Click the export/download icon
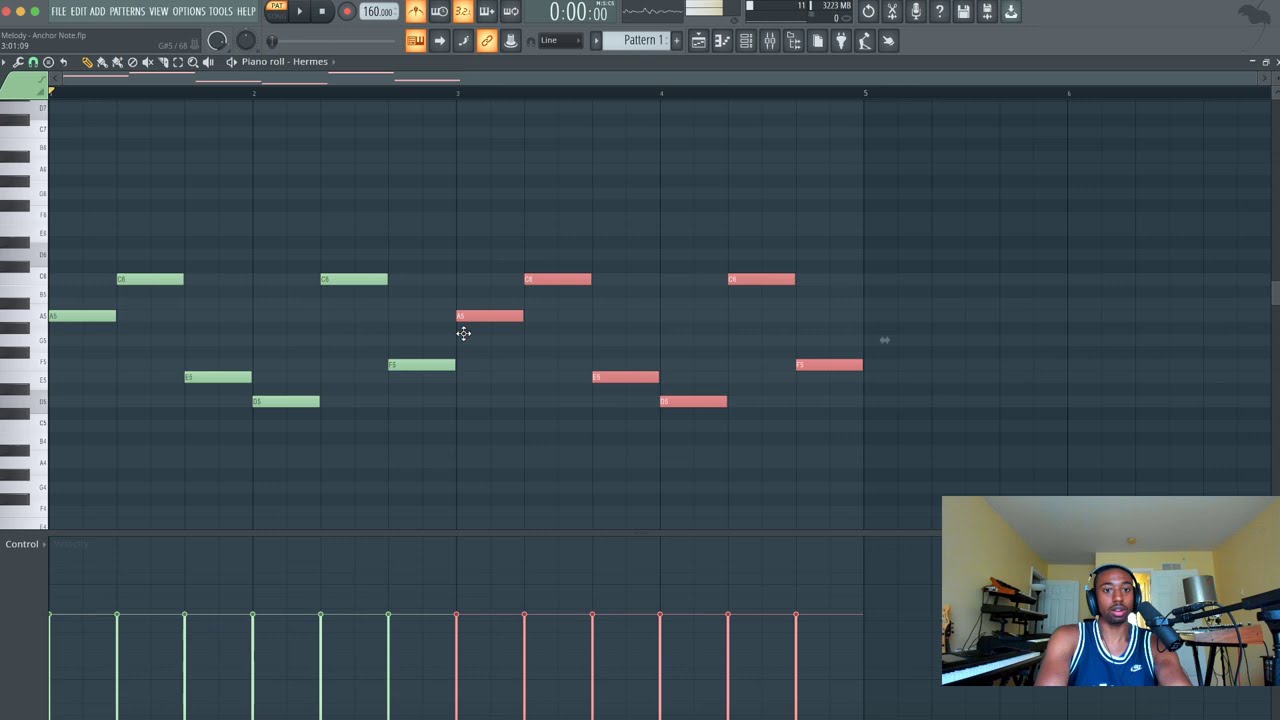1280x720 pixels. click(1011, 12)
